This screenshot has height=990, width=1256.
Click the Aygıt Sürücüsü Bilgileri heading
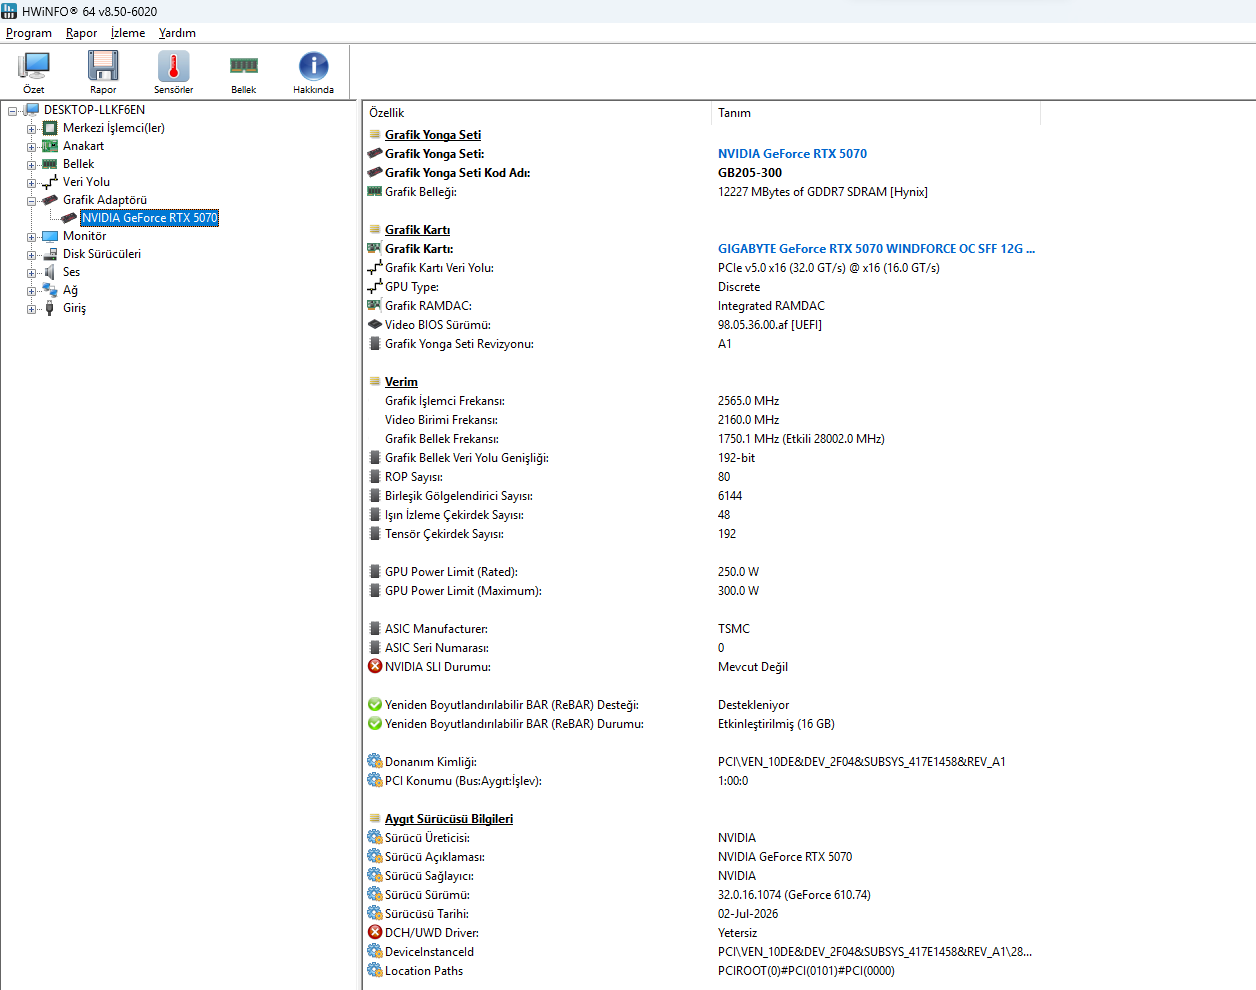coord(449,819)
